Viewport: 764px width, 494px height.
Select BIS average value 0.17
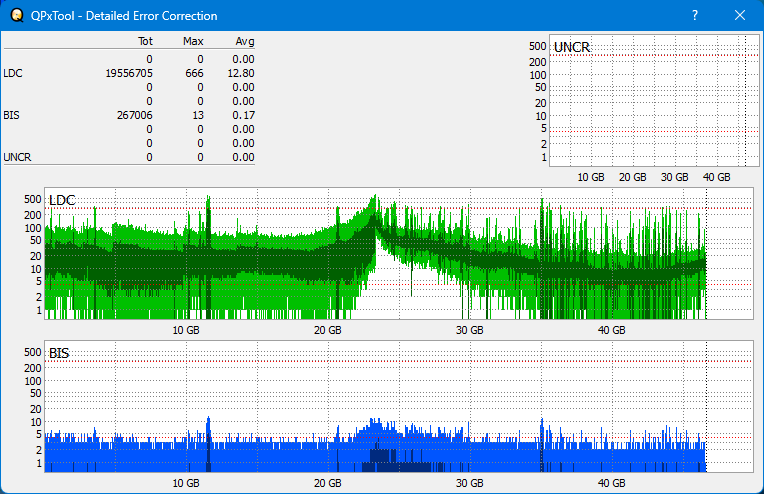(243, 115)
